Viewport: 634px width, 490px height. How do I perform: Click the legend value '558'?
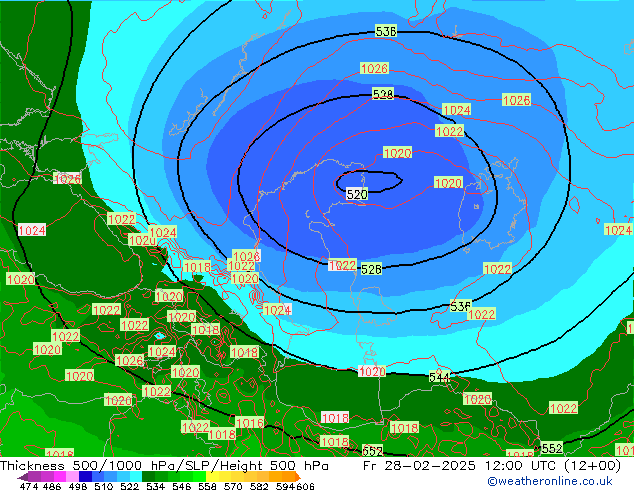207,486
